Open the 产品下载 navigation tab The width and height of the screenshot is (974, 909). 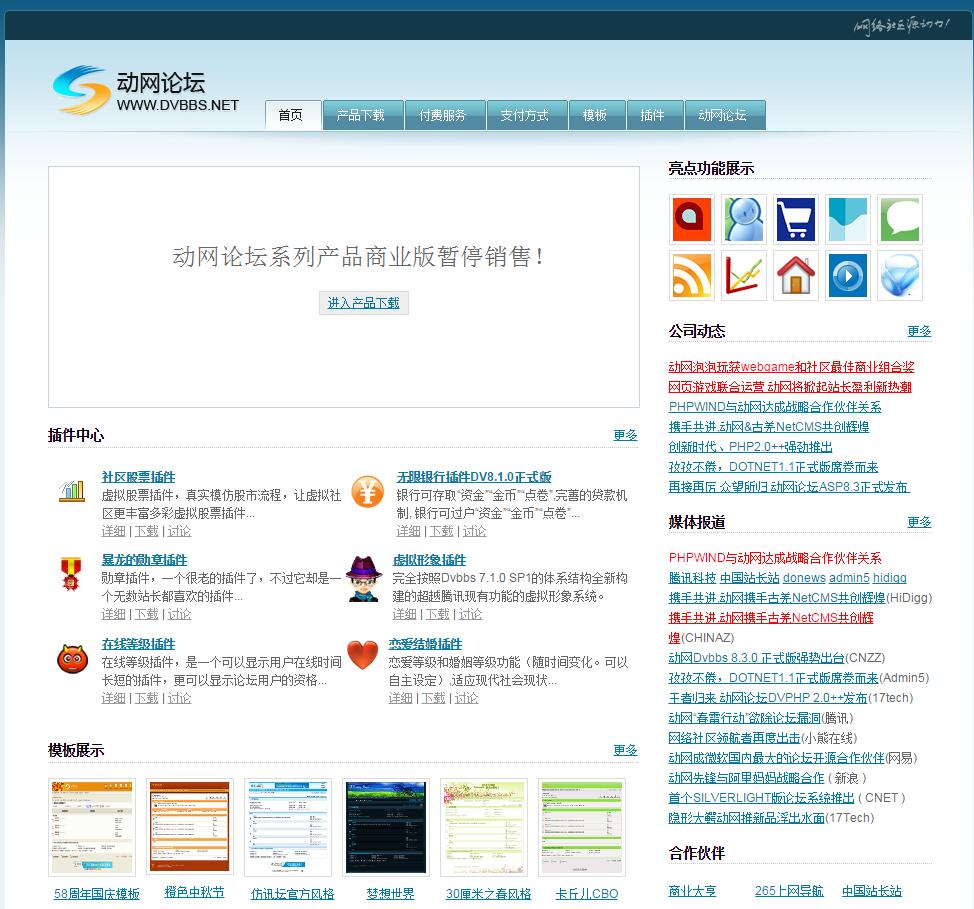click(363, 115)
